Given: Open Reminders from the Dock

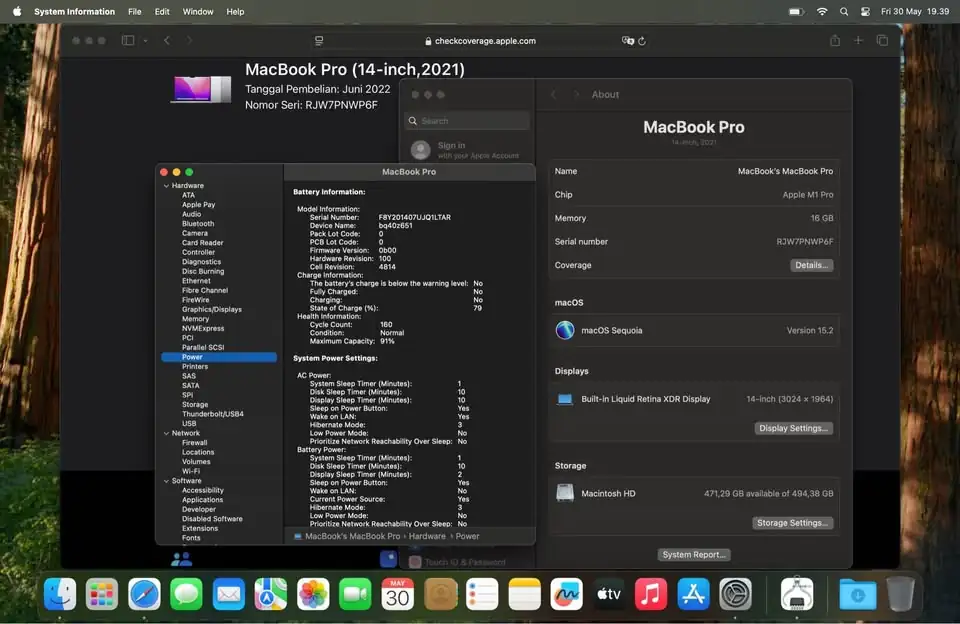Looking at the screenshot, I should tap(482, 594).
